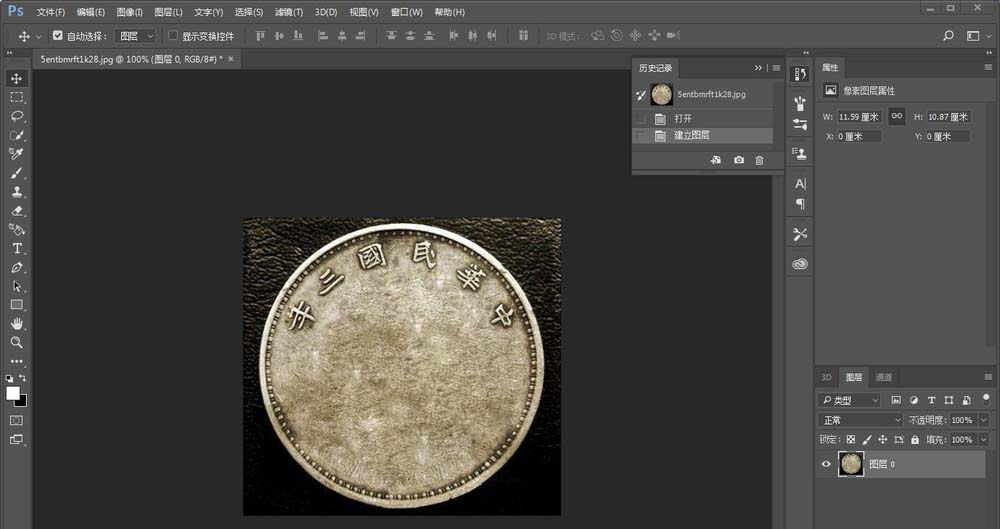Open the Auto-Select 图层 dropdown

pyautogui.click(x=135, y=36)
